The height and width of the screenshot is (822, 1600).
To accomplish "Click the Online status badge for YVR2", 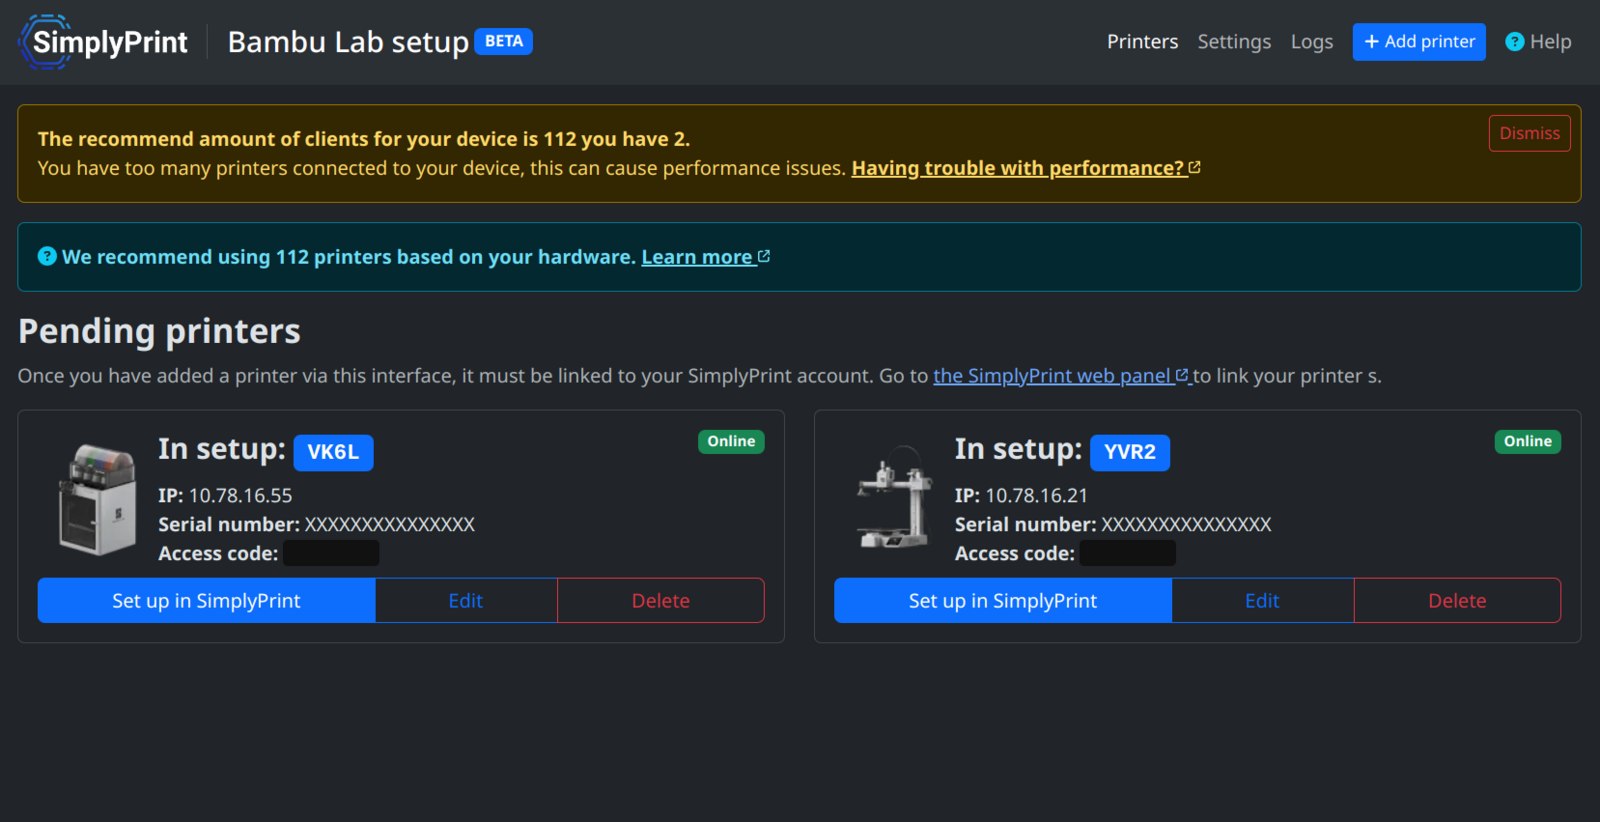I will pyautogui.click(x=1528, y=441).
